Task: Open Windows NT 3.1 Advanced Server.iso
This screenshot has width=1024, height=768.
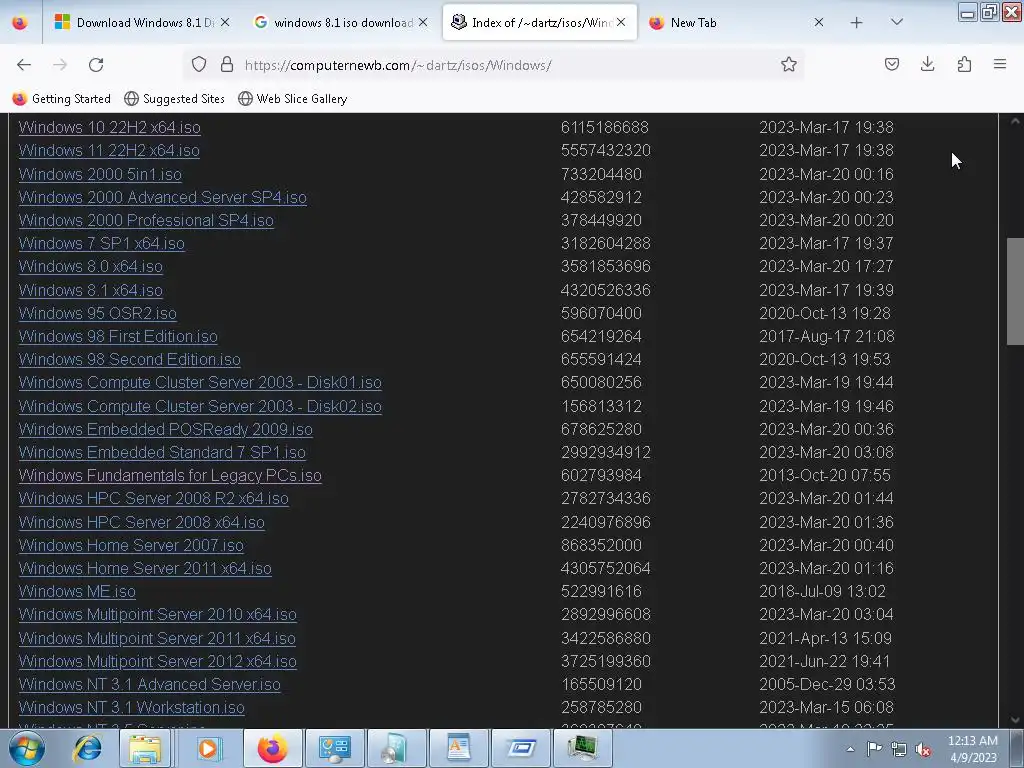Action: click(x=150, y=684)
